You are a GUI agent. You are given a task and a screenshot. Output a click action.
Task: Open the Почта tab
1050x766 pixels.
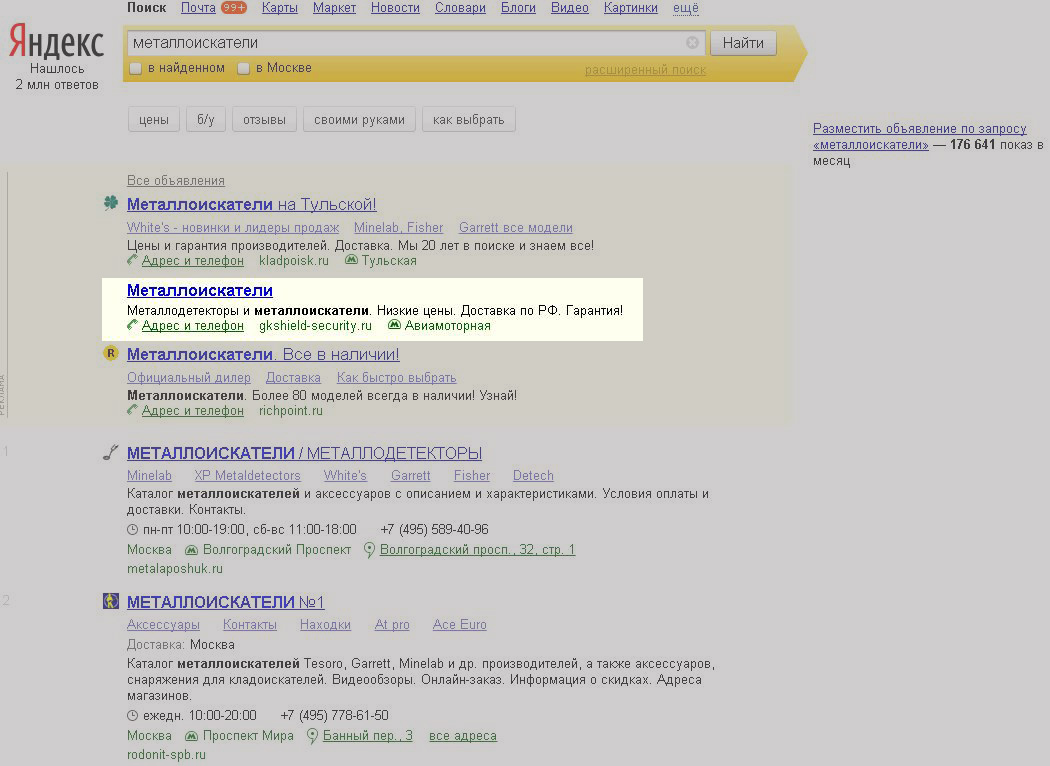[198, 8]
